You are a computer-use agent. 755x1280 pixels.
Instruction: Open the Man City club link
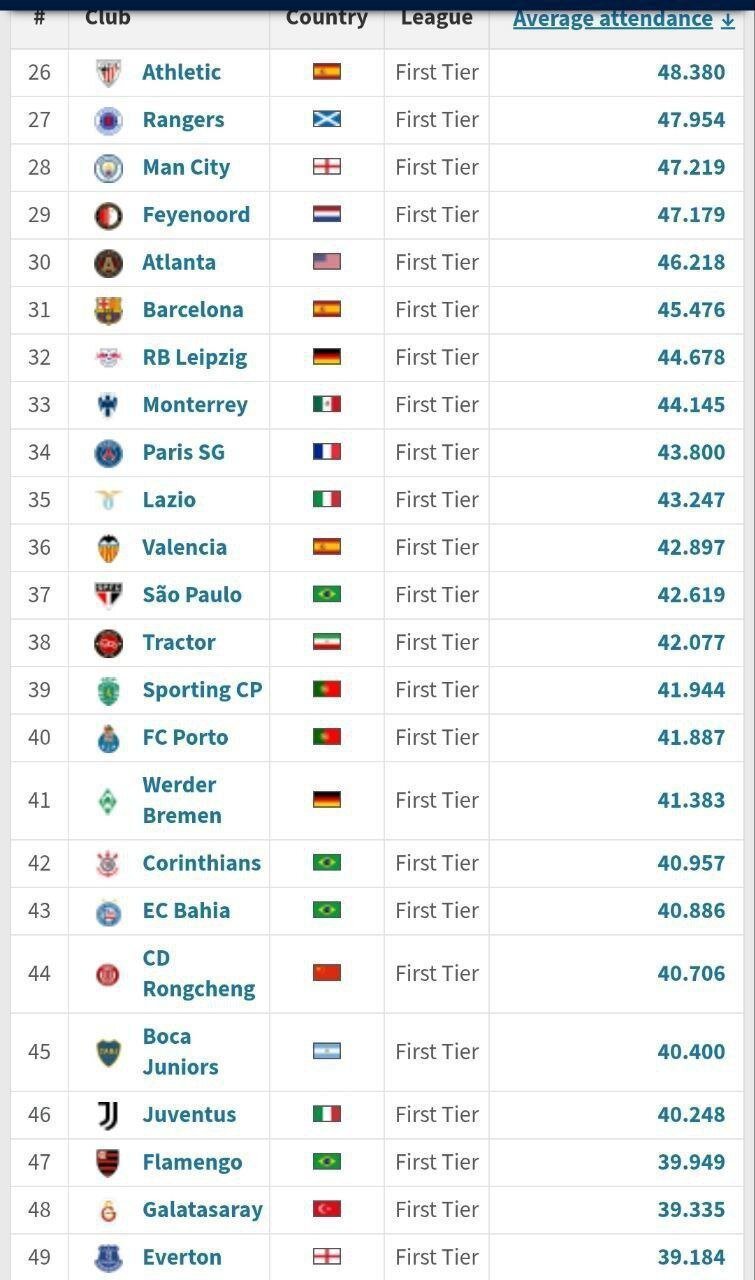[x=186, y=167]
